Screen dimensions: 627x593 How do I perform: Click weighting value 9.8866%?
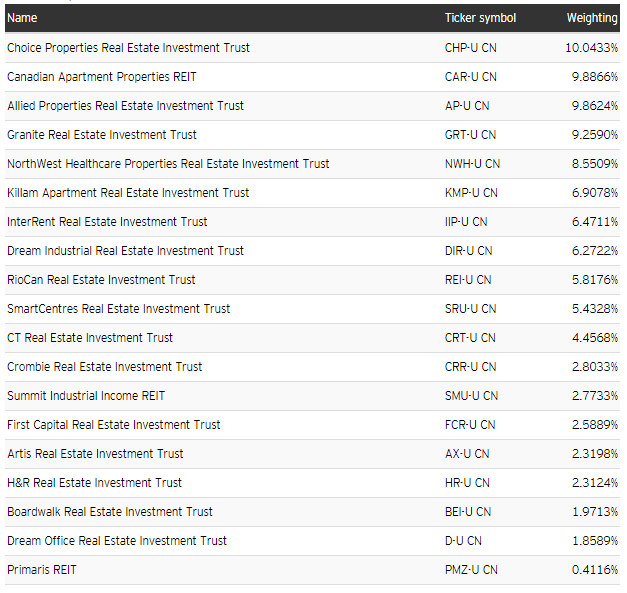click(x=595, y=77)
